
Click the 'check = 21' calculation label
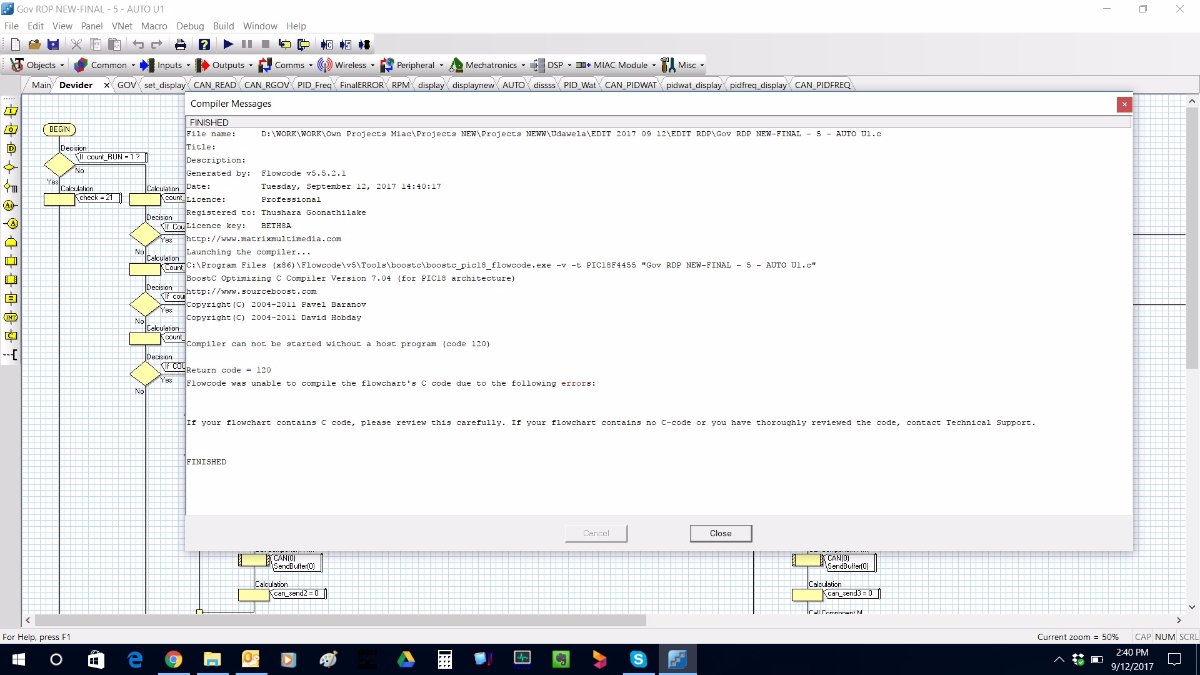click(98, 198)
